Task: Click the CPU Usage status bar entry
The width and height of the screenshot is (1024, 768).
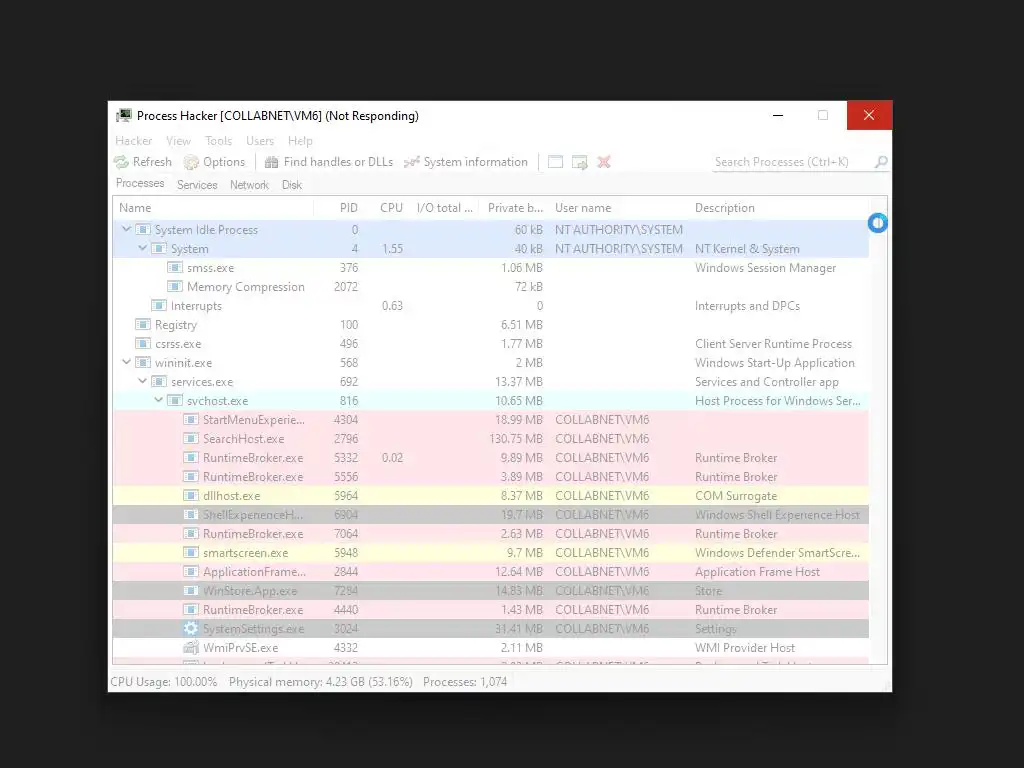Action: 164,682
